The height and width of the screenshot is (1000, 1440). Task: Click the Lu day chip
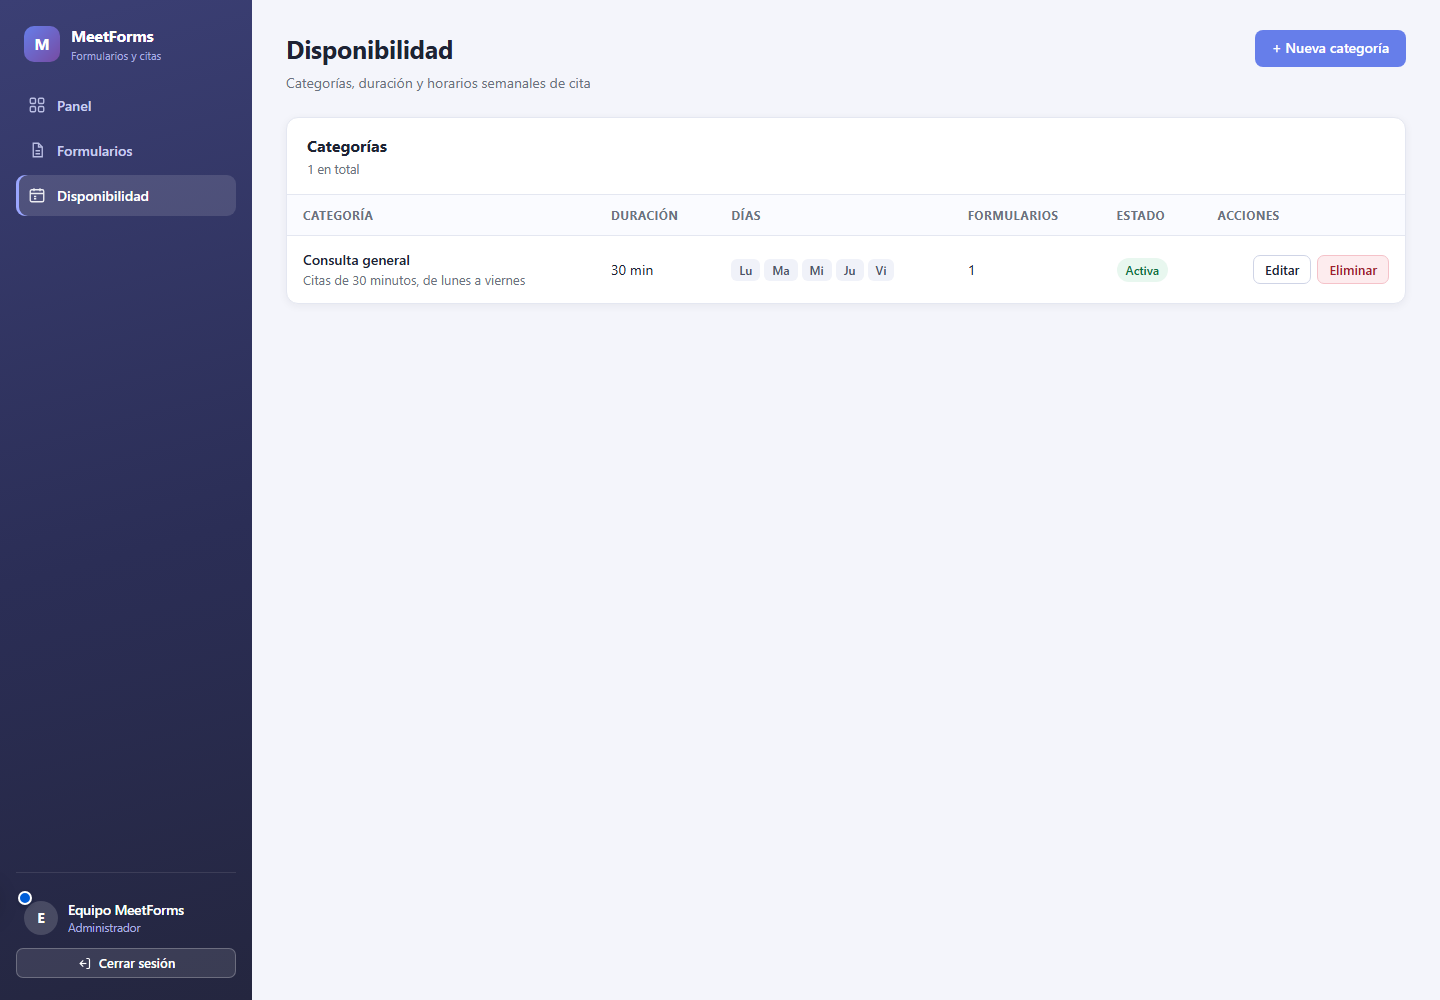(x=746, y=270)
